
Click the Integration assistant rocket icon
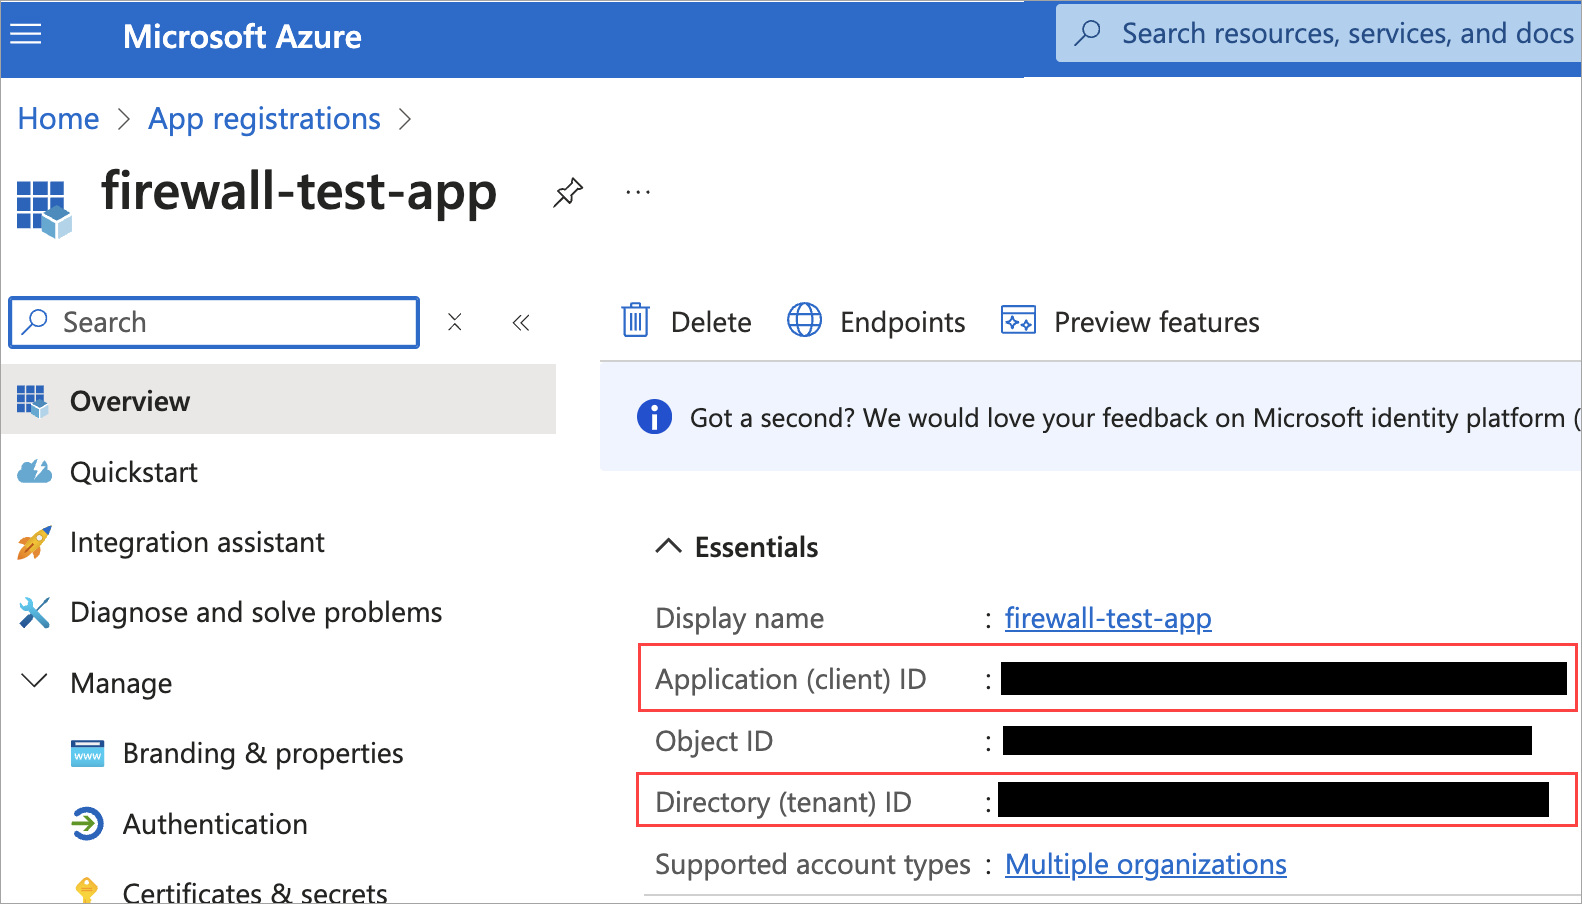click(34, 542)
